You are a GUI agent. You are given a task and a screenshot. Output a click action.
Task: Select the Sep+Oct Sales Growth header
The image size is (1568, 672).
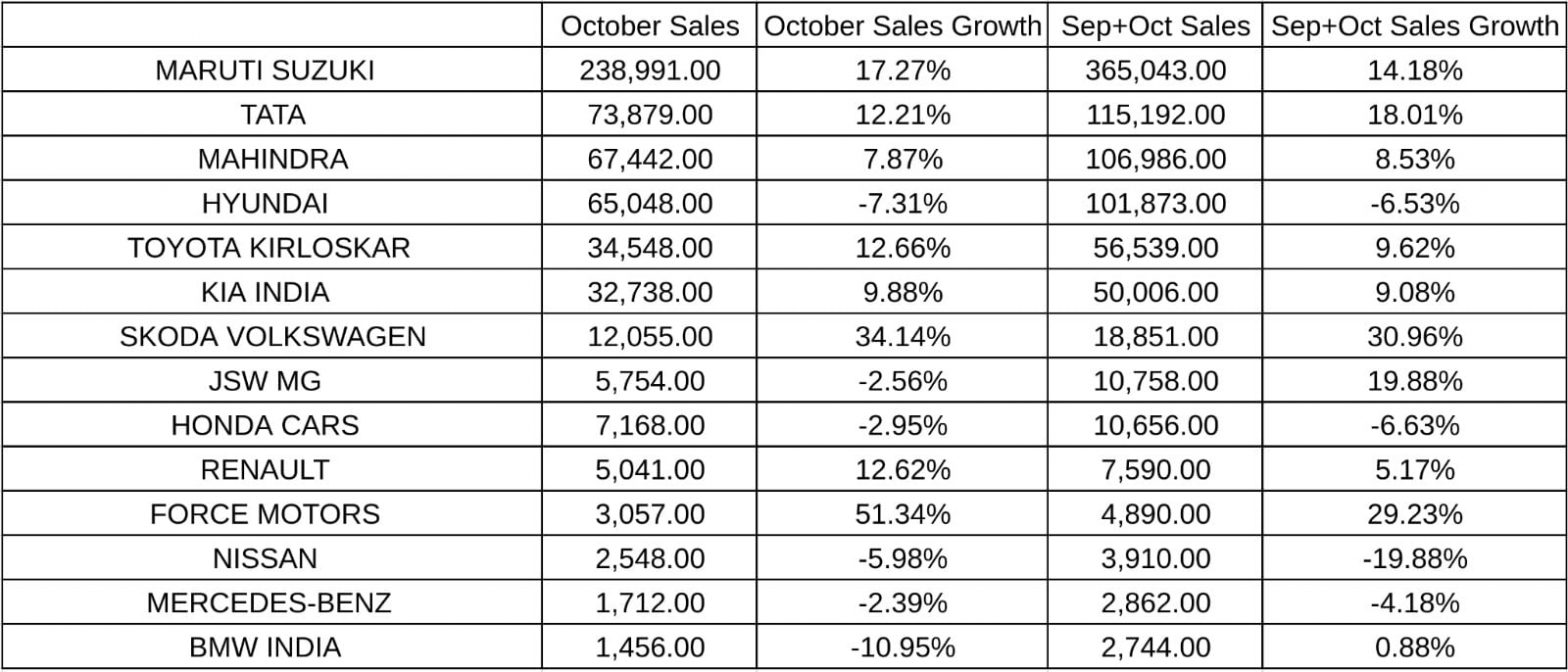pos(1415,27)
